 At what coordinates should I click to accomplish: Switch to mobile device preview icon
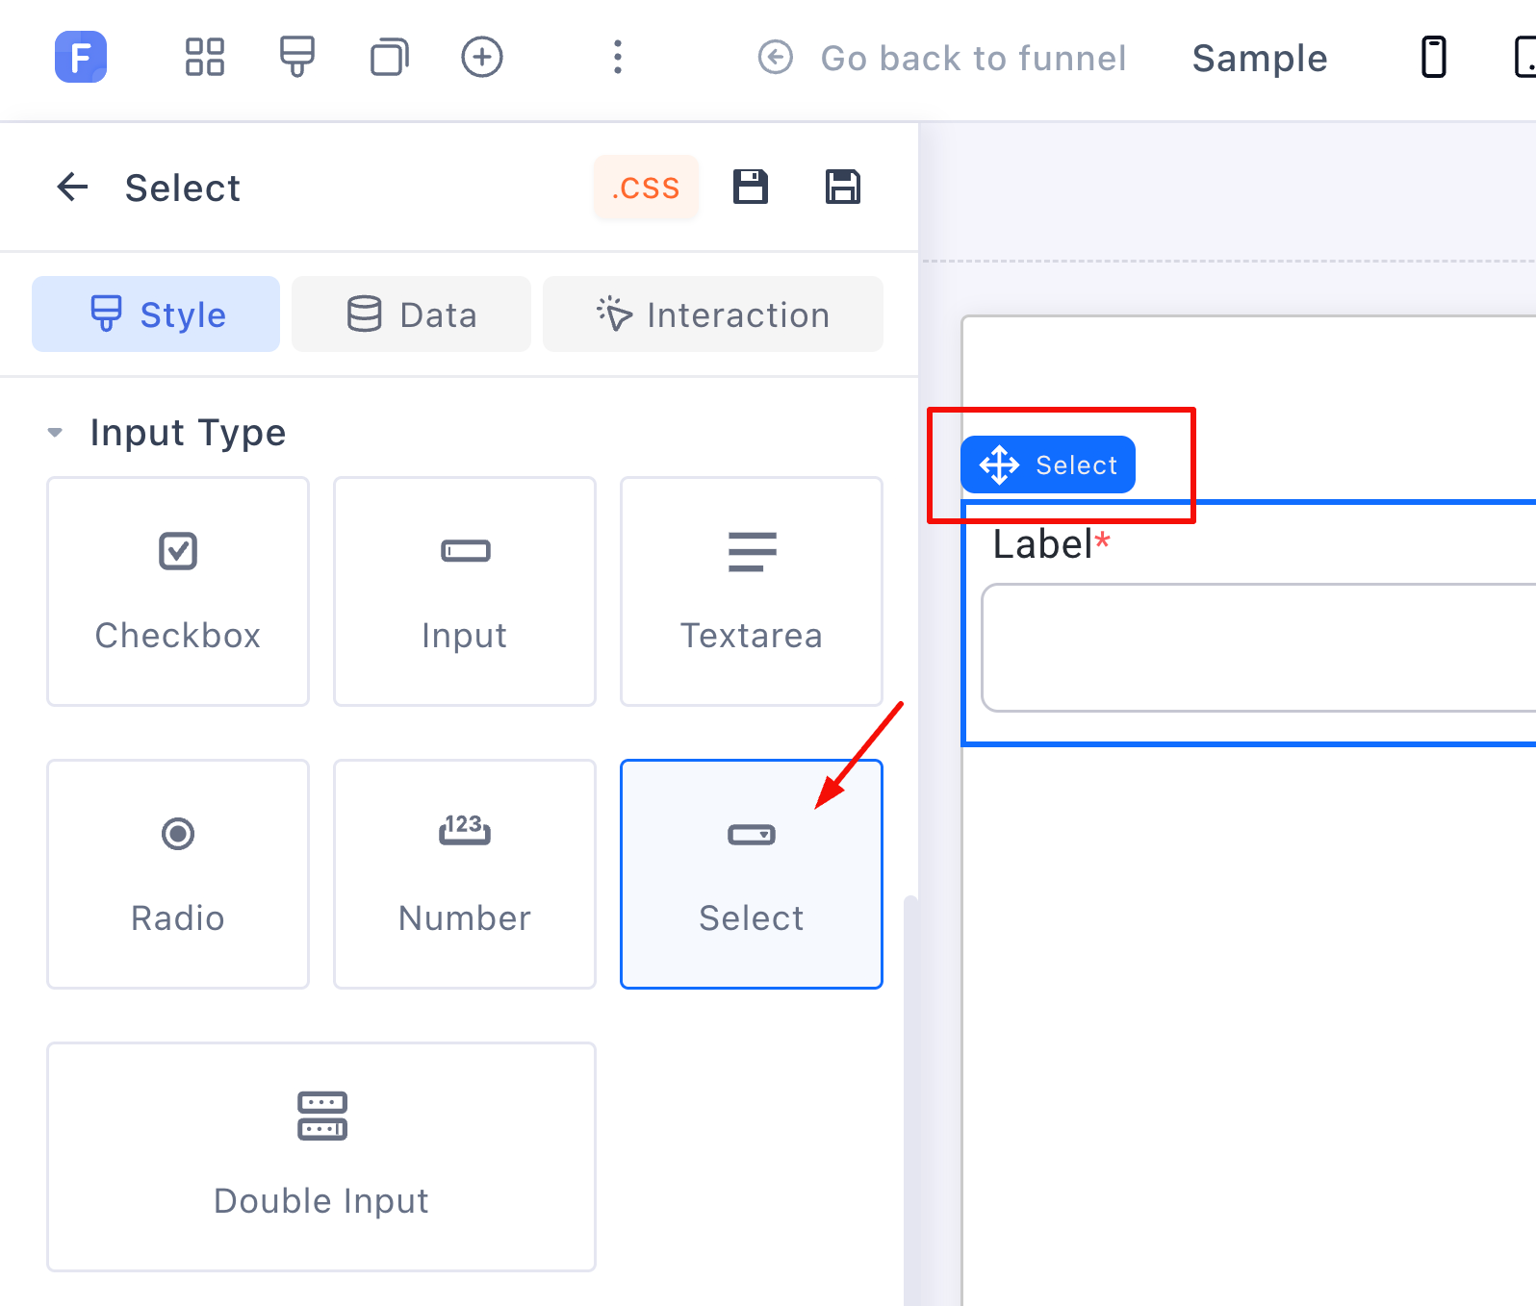click(x=1433, y=57)
